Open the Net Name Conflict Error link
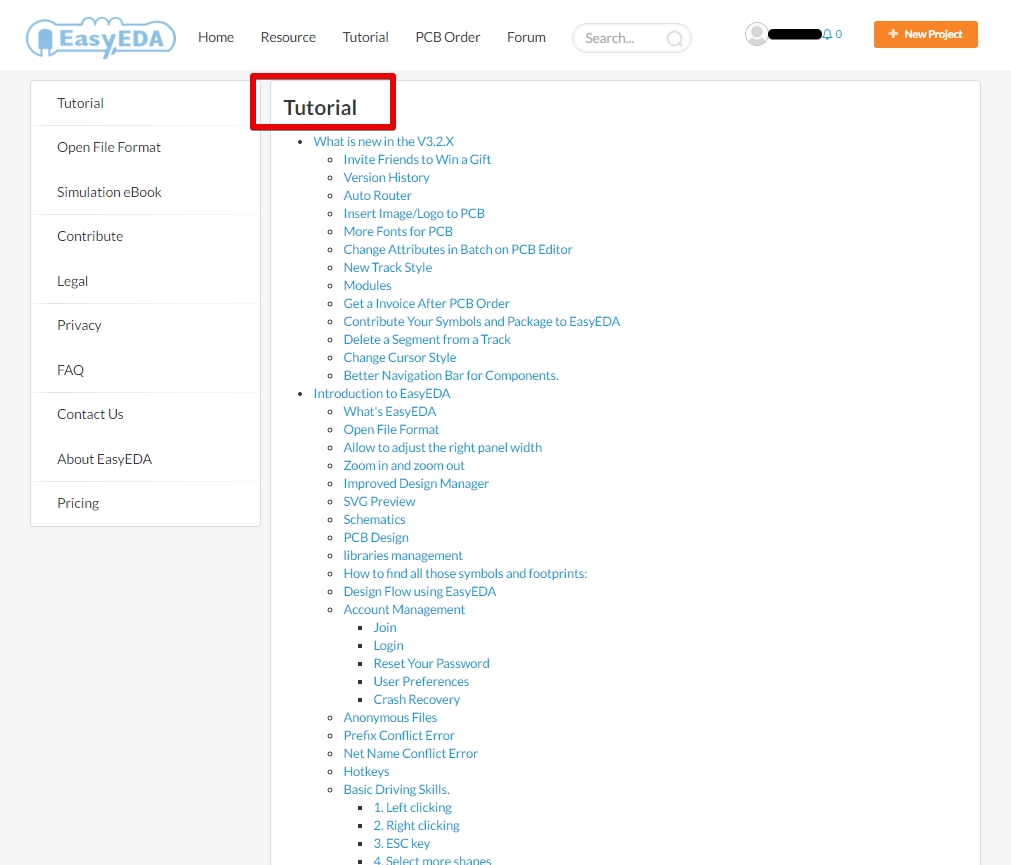The image size is (1011, 865). point(410,755)
